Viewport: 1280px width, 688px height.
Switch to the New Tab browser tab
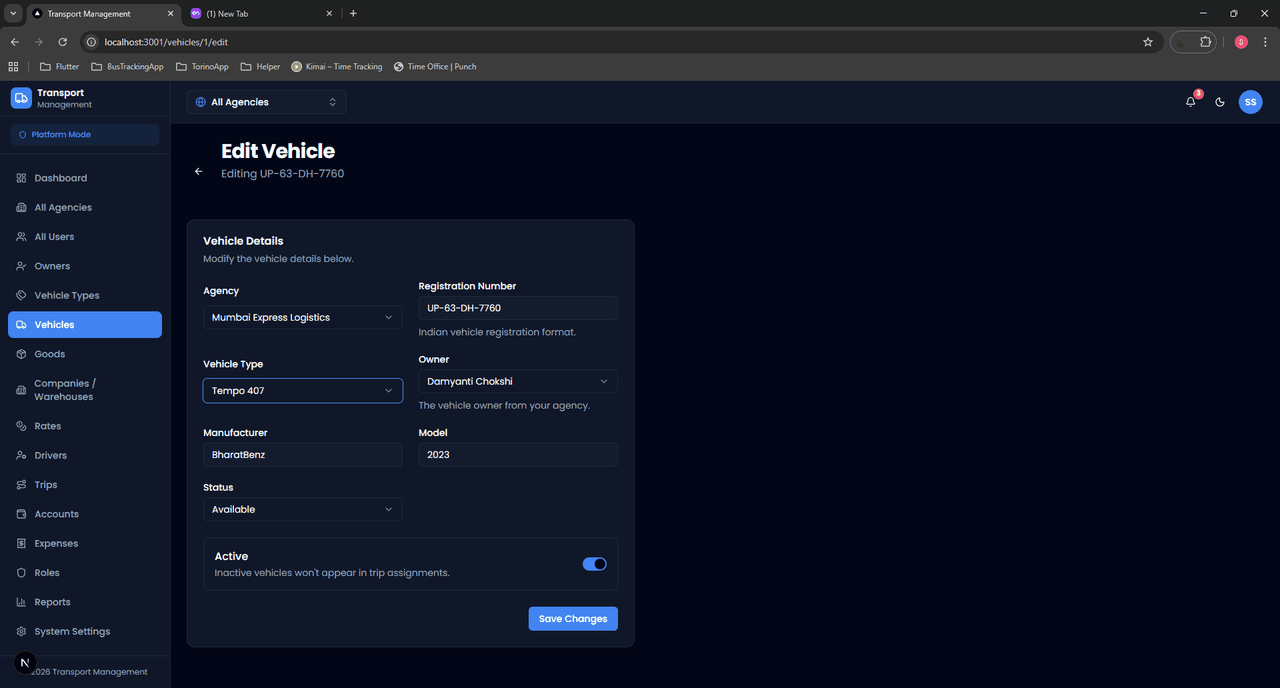tap(262, 14)
